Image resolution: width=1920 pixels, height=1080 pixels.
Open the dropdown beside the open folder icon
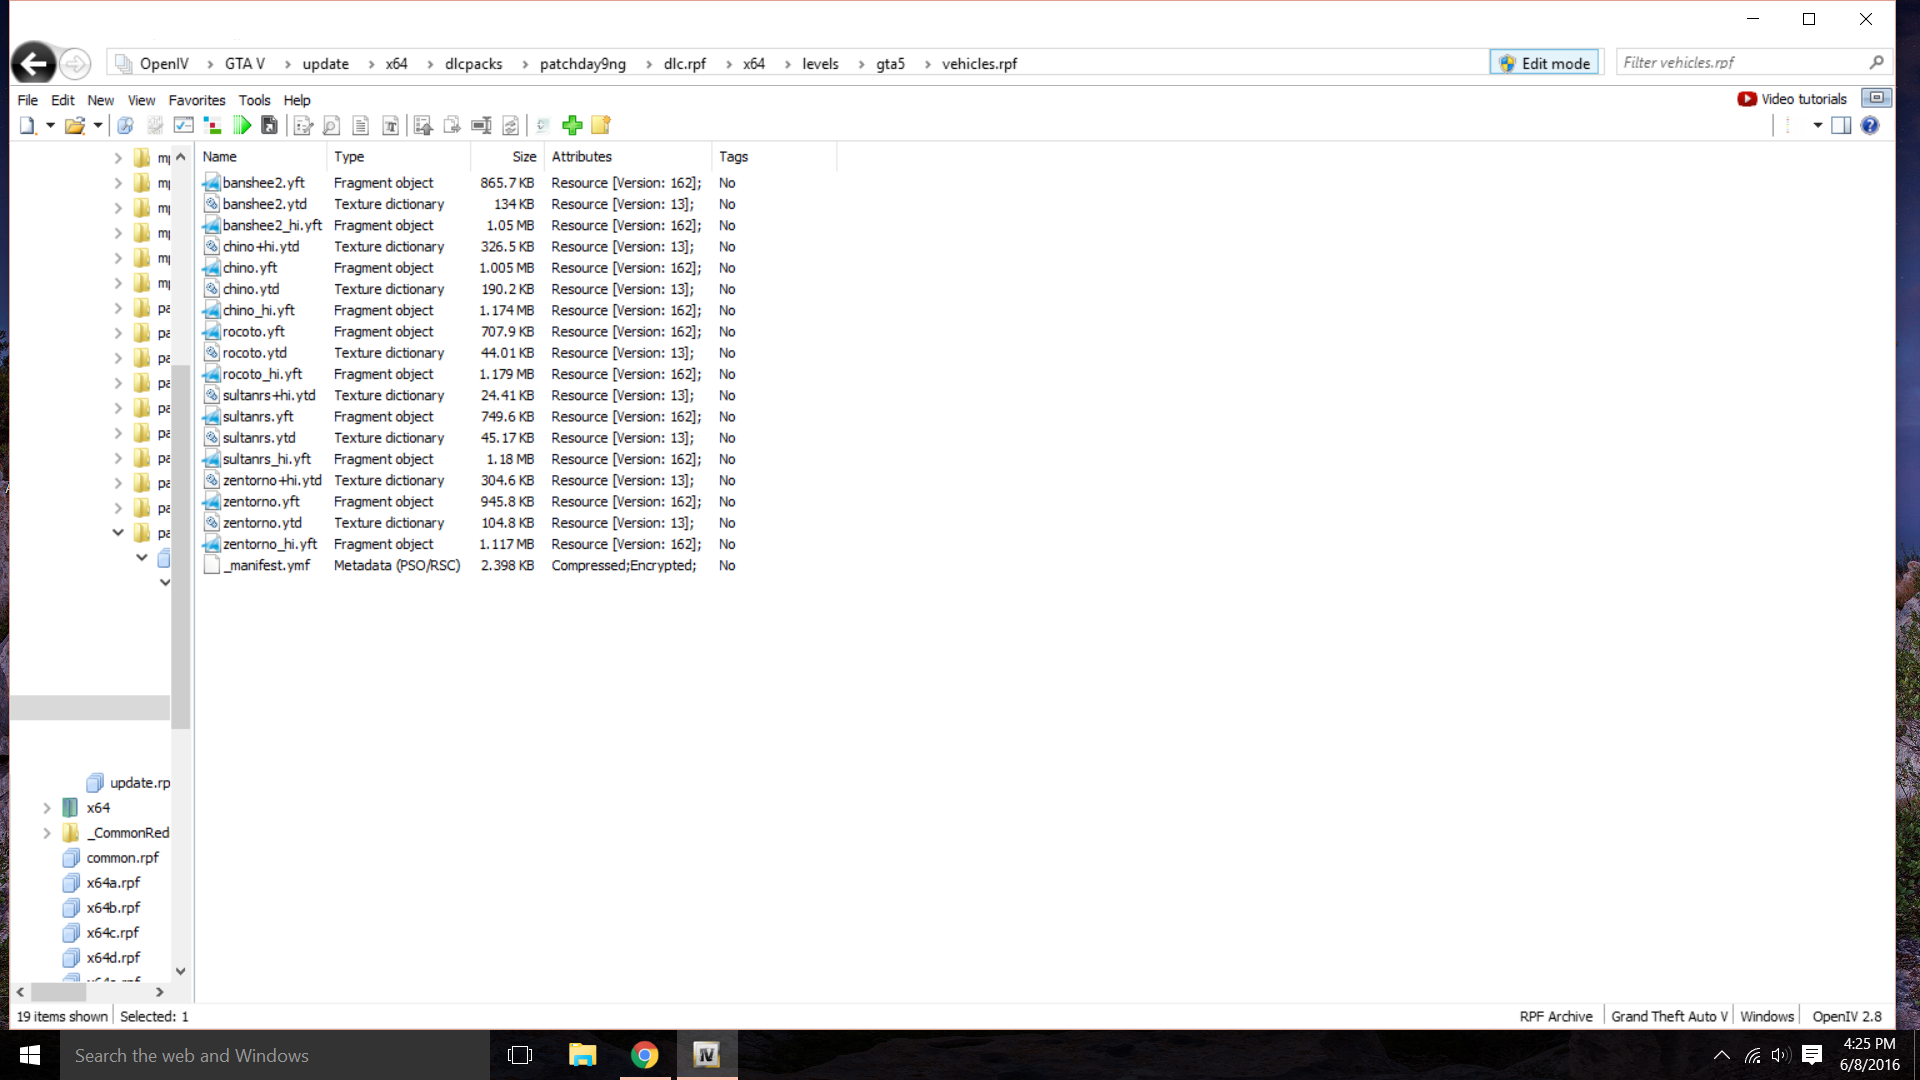pos(98,125)
